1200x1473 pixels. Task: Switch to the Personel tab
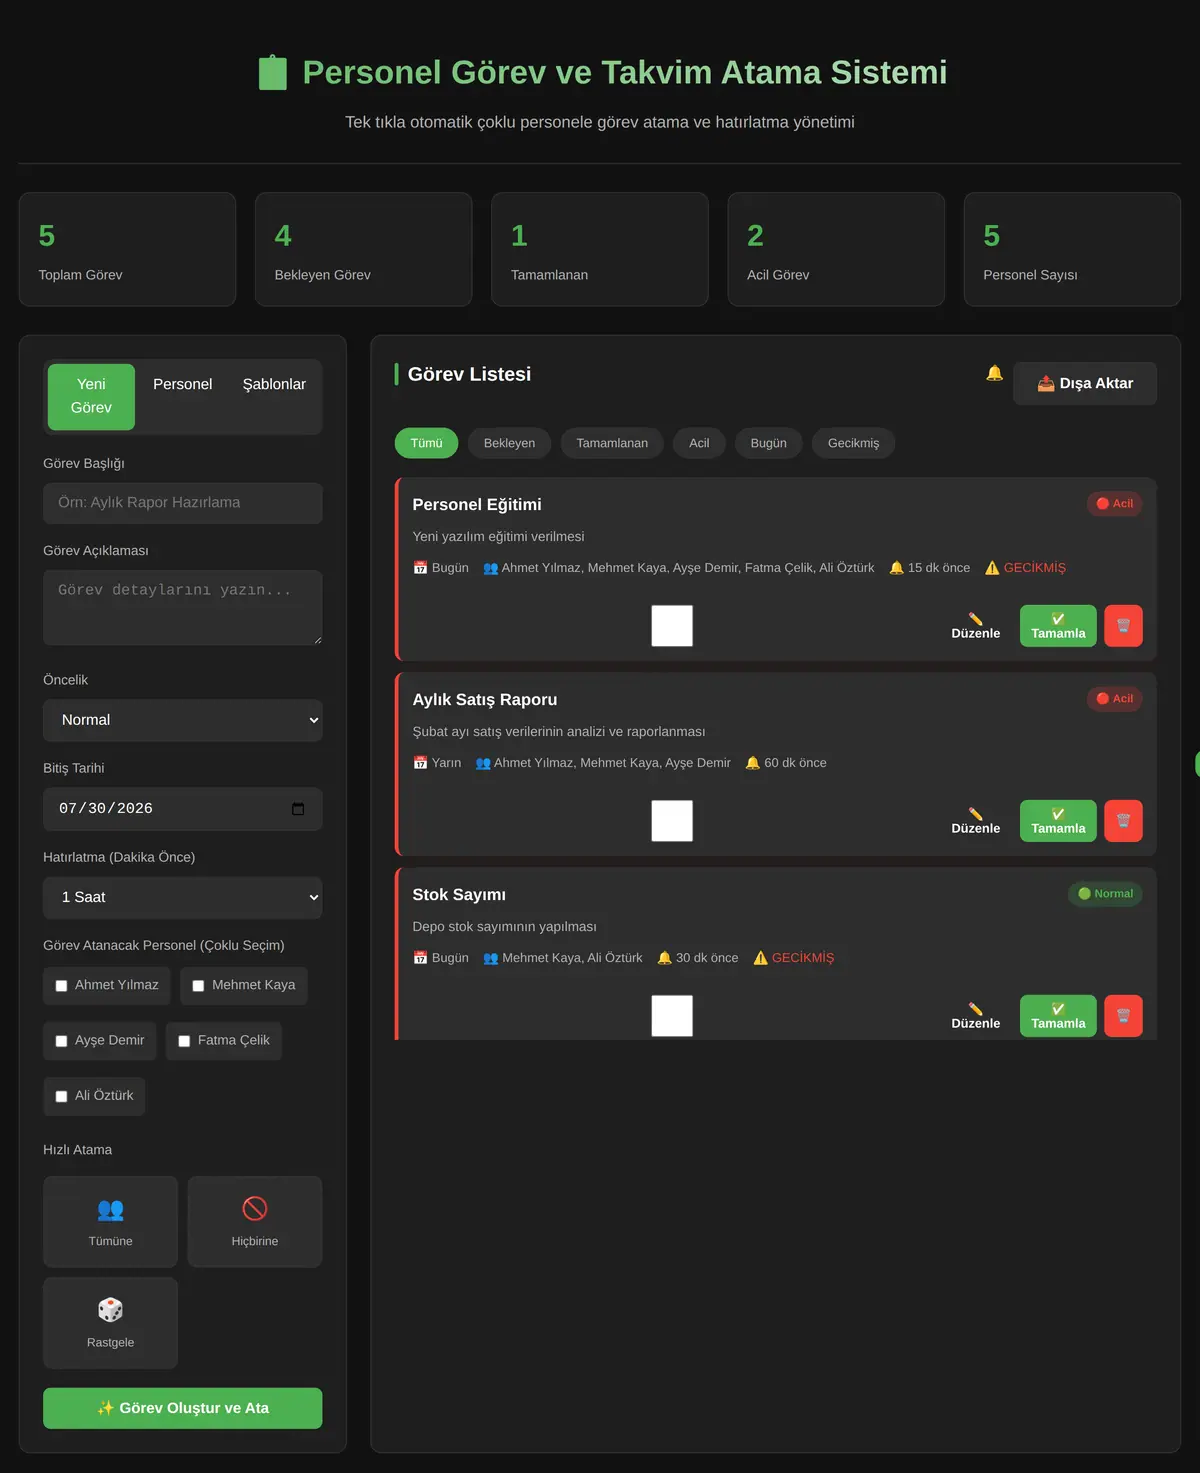point(183,384)
